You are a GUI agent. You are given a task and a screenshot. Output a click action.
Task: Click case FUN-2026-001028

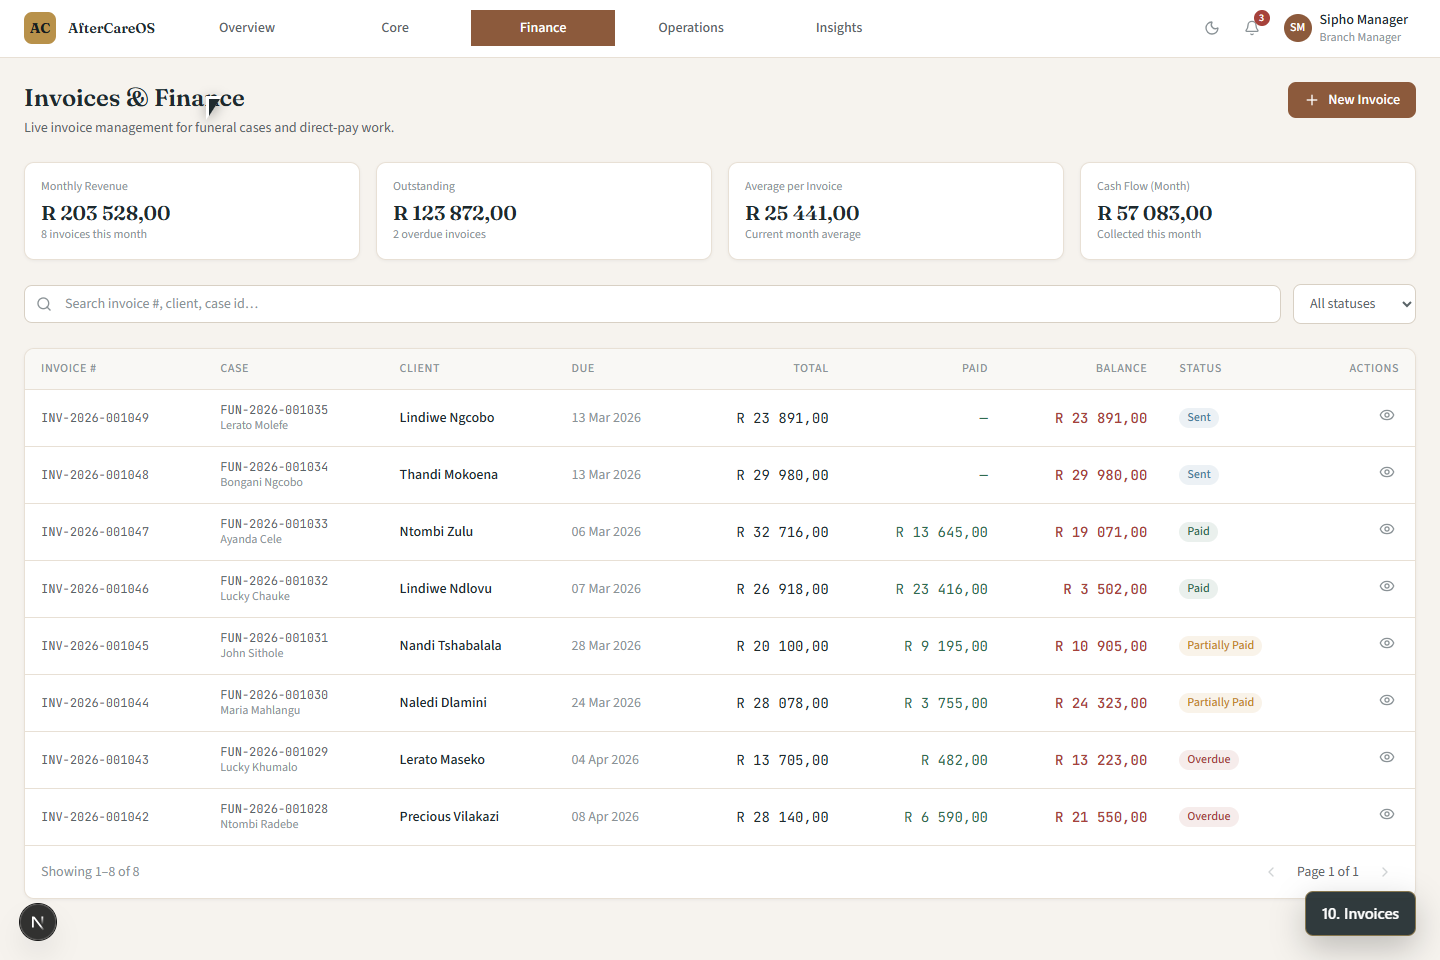click(274, 809)
